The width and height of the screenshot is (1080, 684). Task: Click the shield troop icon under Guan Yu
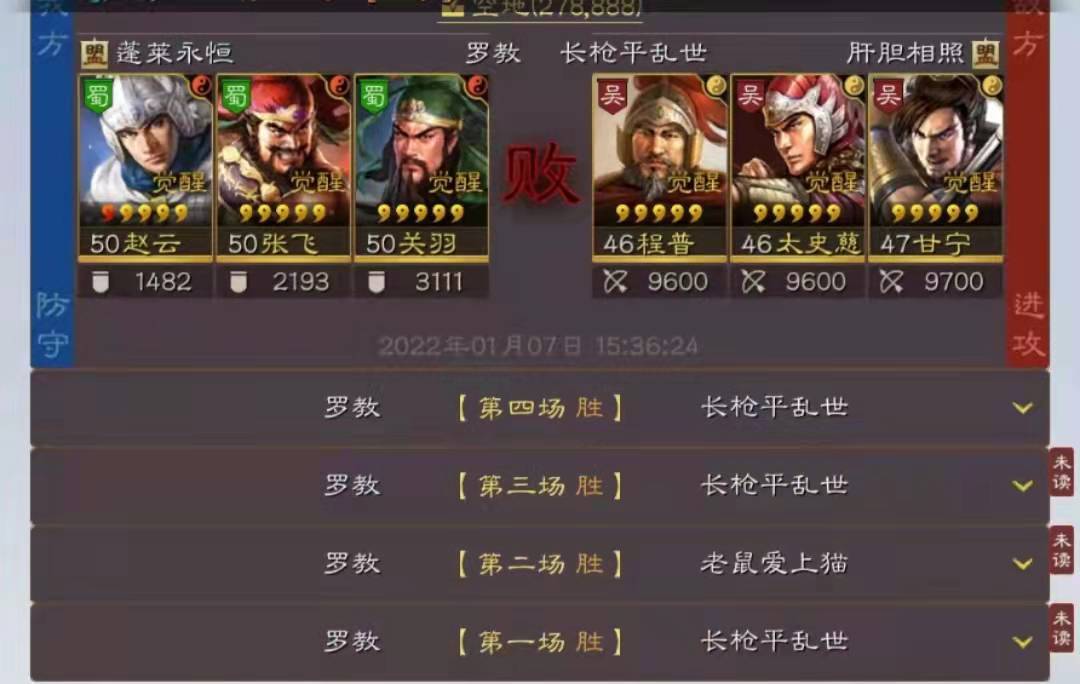click(376, 282)
